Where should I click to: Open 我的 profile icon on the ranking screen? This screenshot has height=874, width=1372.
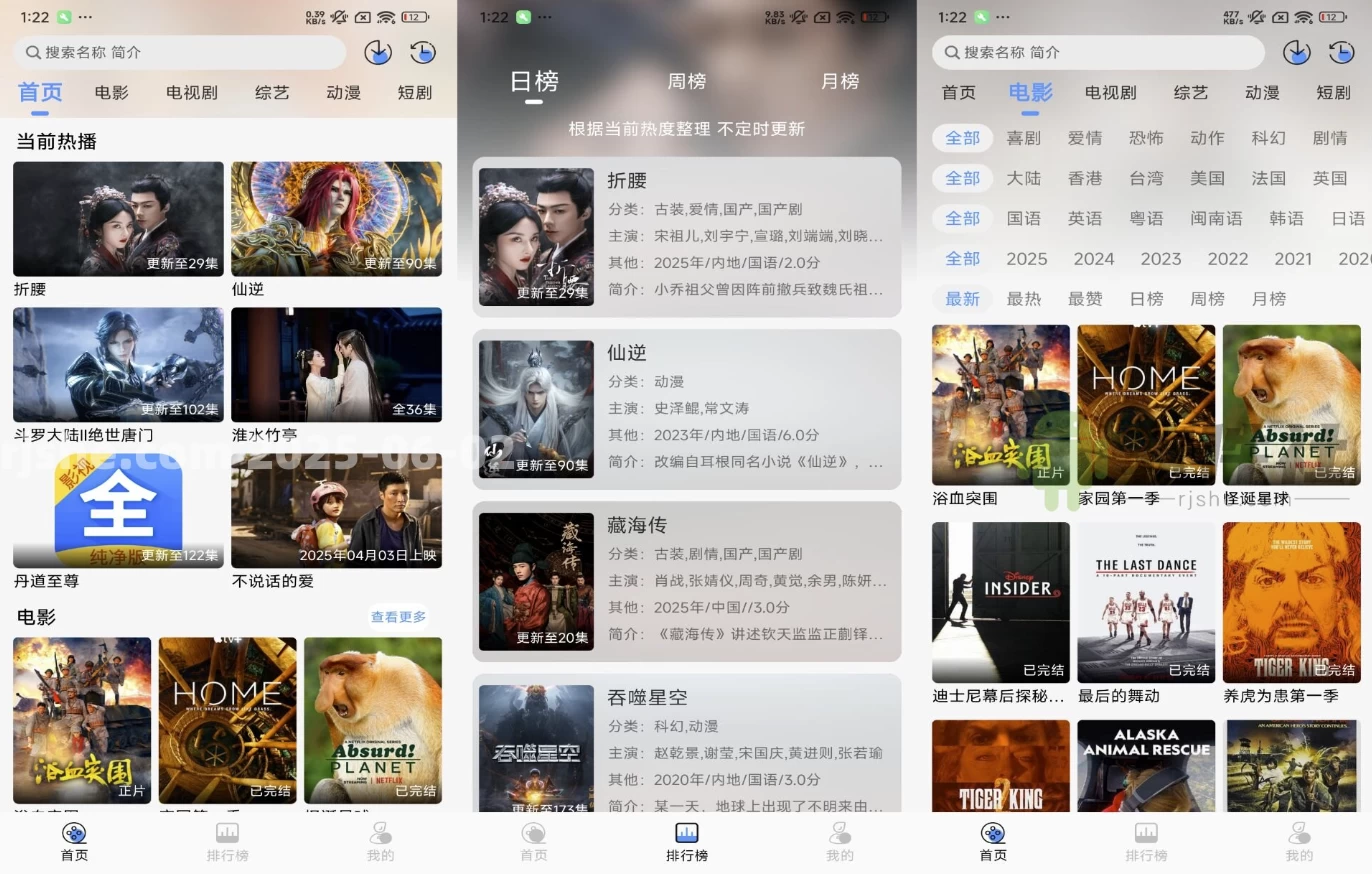point(840,833)
